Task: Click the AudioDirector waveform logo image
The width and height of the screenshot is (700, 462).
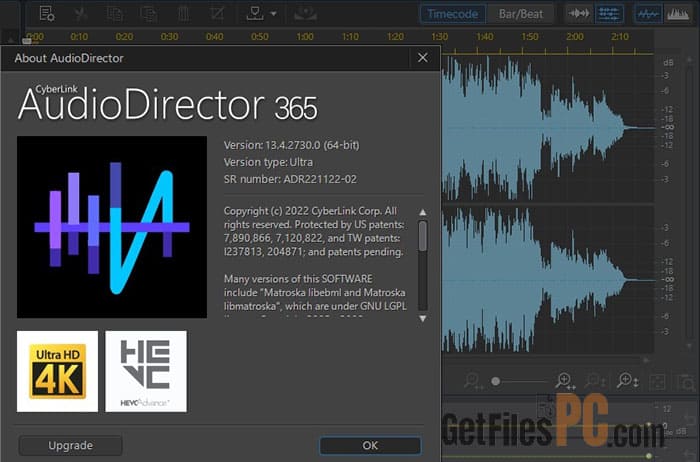Action: (x=112, y=227)
